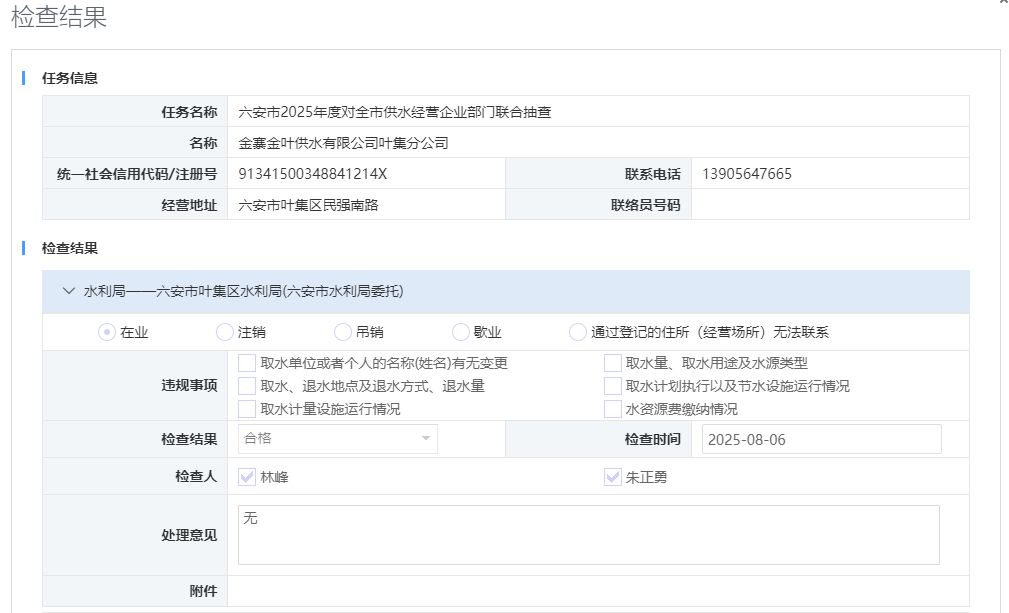
Task: Click the 处理意见 text area
Action: pyautogui.click(x=588, y=535)
